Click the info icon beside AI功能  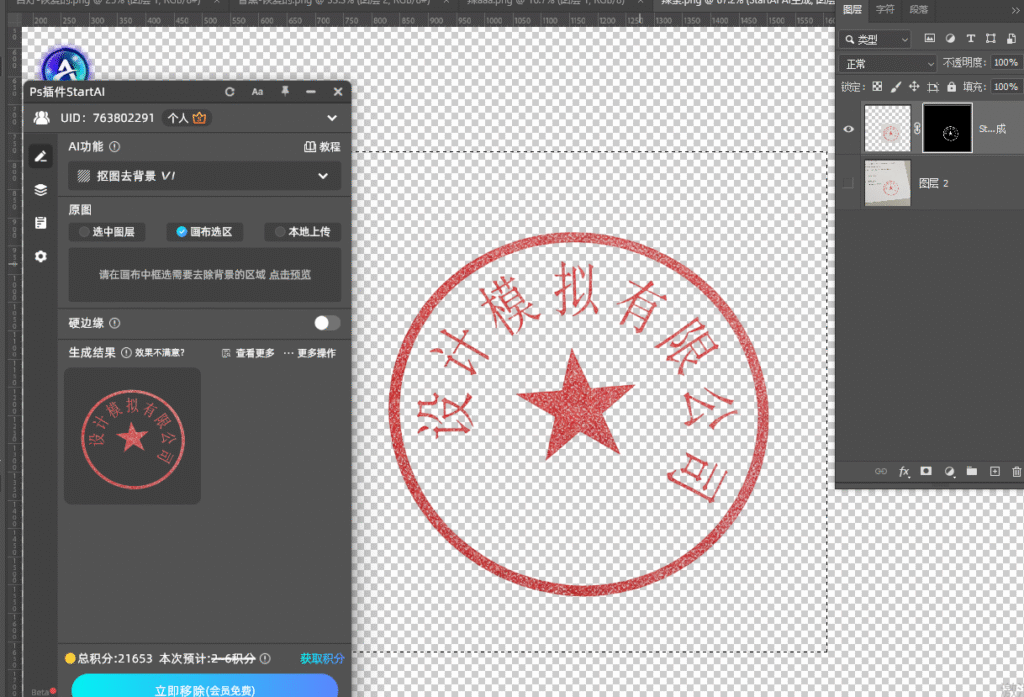pyautogui.click(x=114, y=147)
